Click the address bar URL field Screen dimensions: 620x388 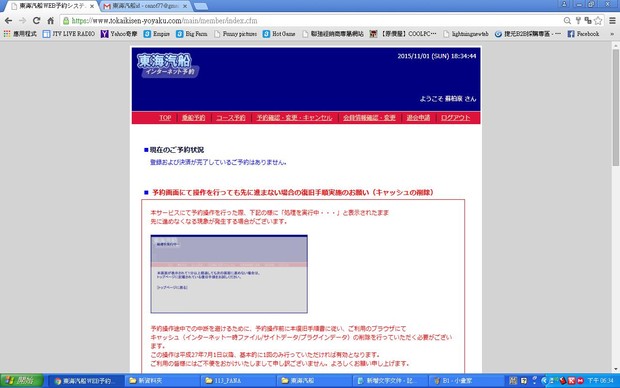[x=312, y=21]
